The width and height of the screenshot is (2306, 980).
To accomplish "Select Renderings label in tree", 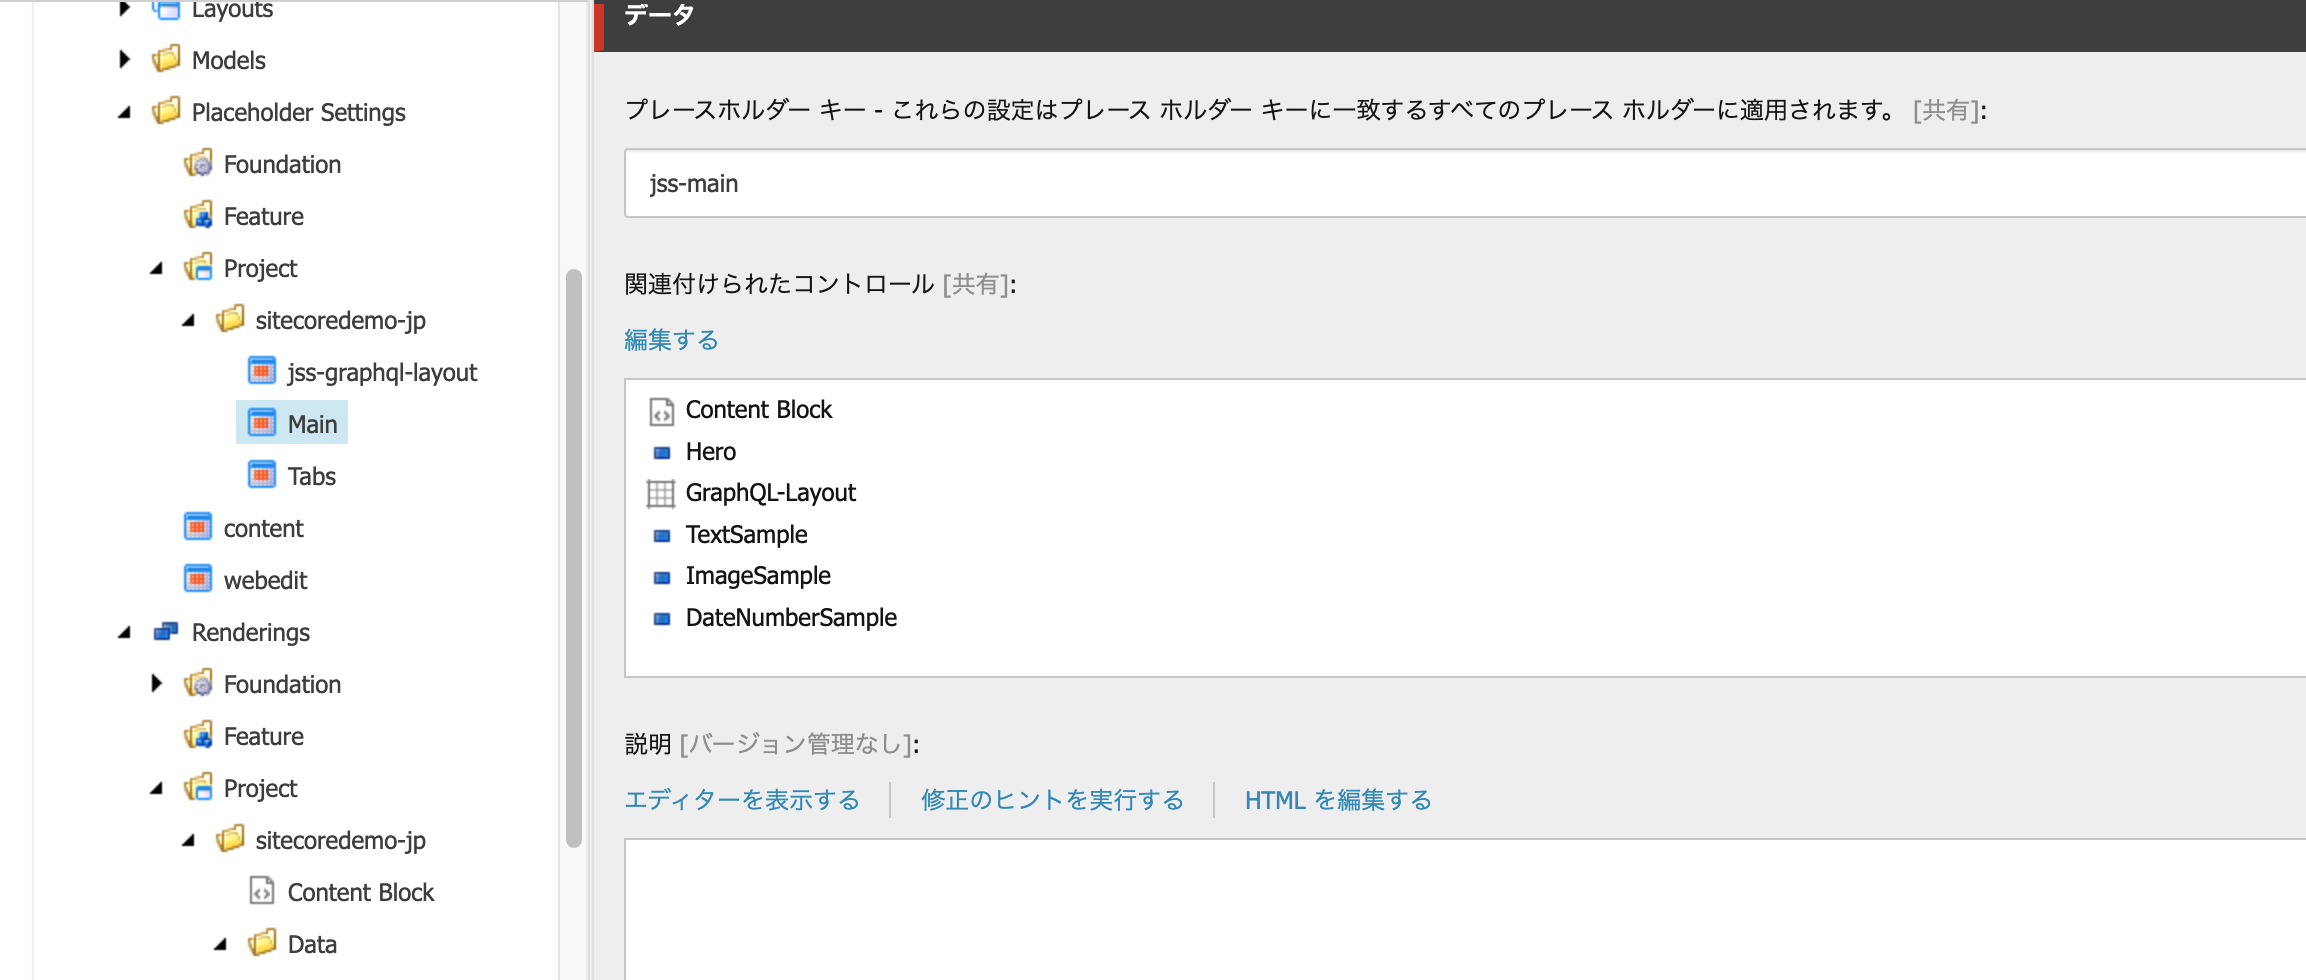I will pyautogui.click(x=250, y=632).
